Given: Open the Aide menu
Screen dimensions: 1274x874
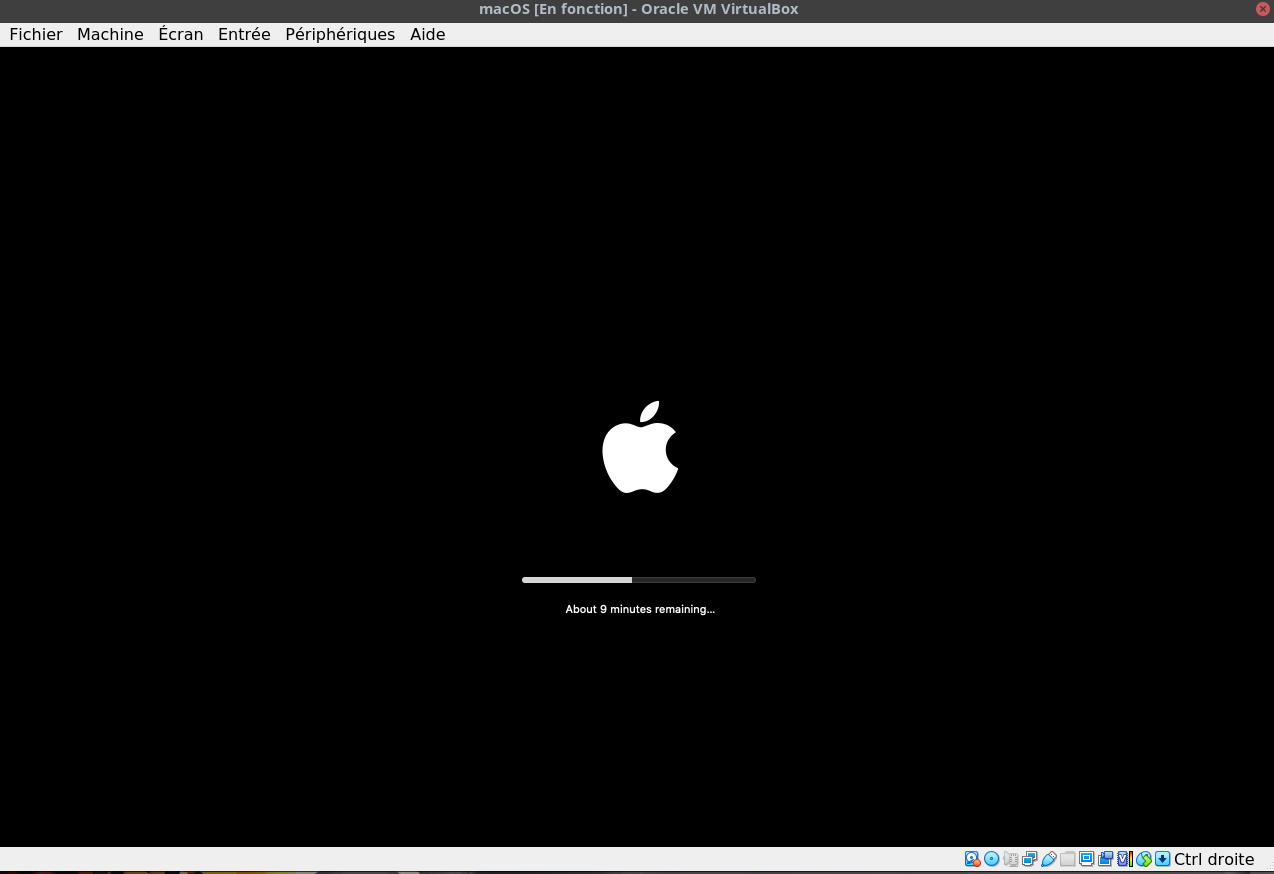Looking at the screenshot, I should (427, 34).
